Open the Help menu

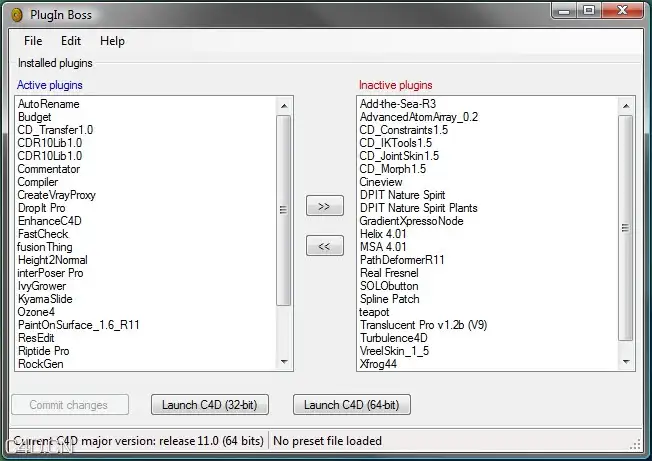(x=112, y=41)
